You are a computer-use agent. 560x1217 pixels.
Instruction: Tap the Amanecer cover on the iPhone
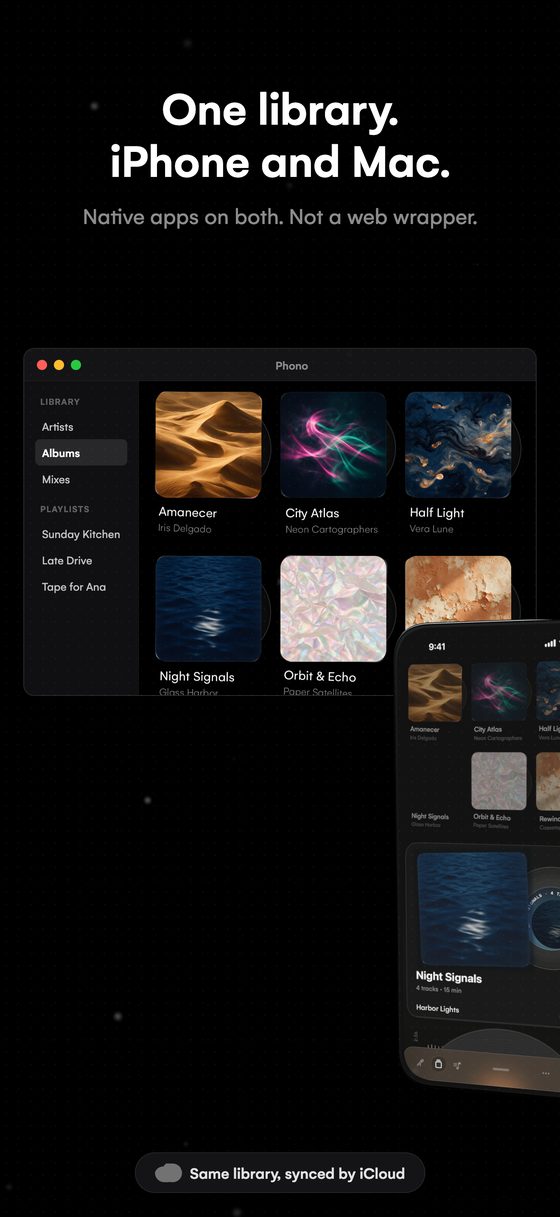click(435, 692)
